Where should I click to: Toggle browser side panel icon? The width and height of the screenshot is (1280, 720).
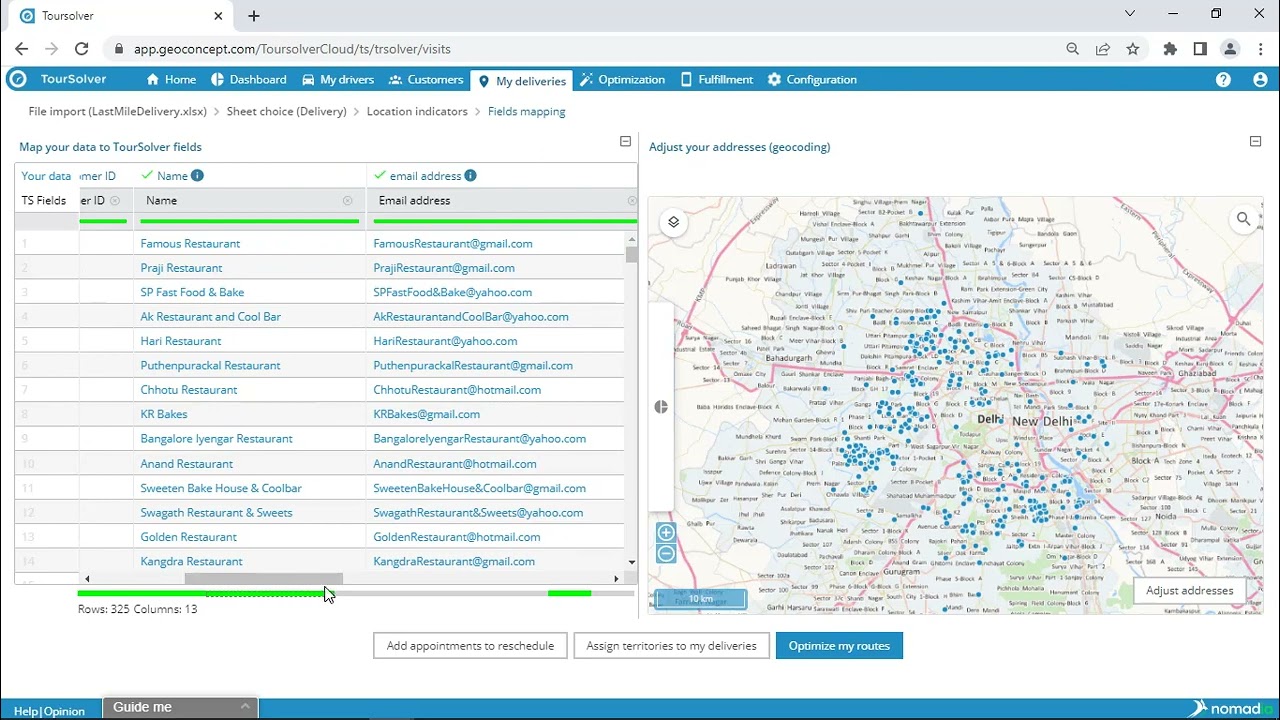click(x=1200, y=48)
